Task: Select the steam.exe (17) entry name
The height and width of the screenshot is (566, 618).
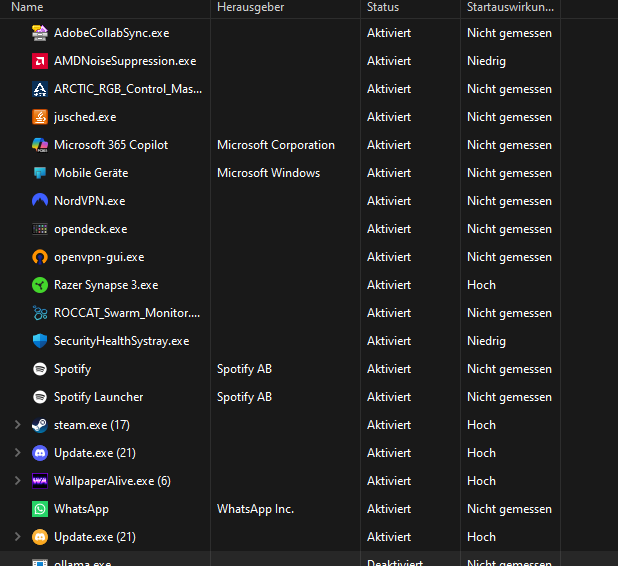Action: tap(92, 425)
